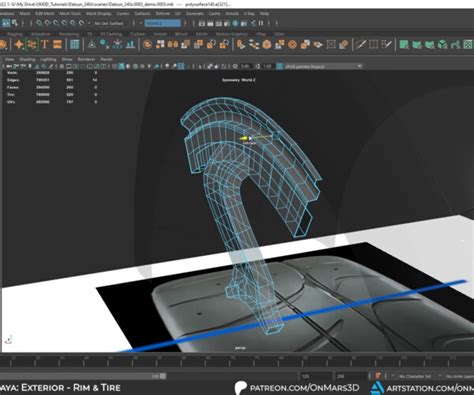Screen dimensions: 474x395
Task: Enable the Snap to grids magnet
Action: coord(39,23)
